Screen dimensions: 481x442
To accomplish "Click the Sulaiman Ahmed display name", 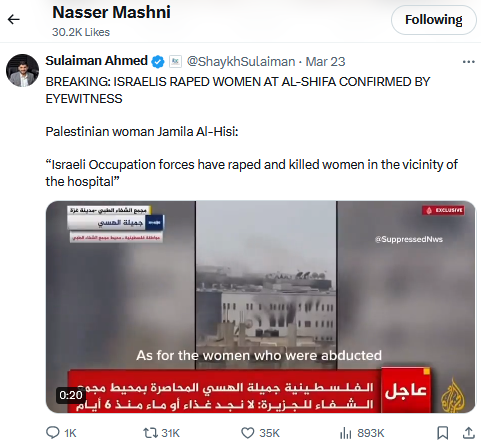I will 96,61.
